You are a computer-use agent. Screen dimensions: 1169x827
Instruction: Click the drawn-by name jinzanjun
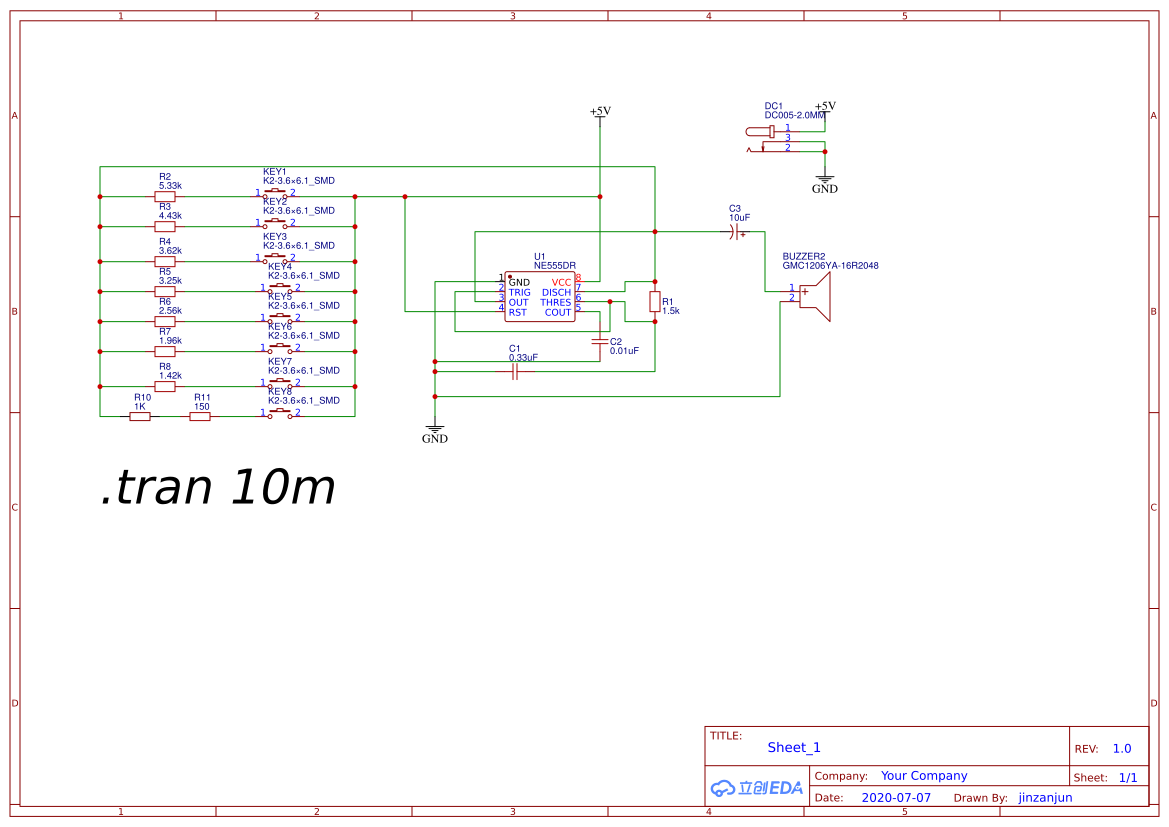tap(1045, 798)
